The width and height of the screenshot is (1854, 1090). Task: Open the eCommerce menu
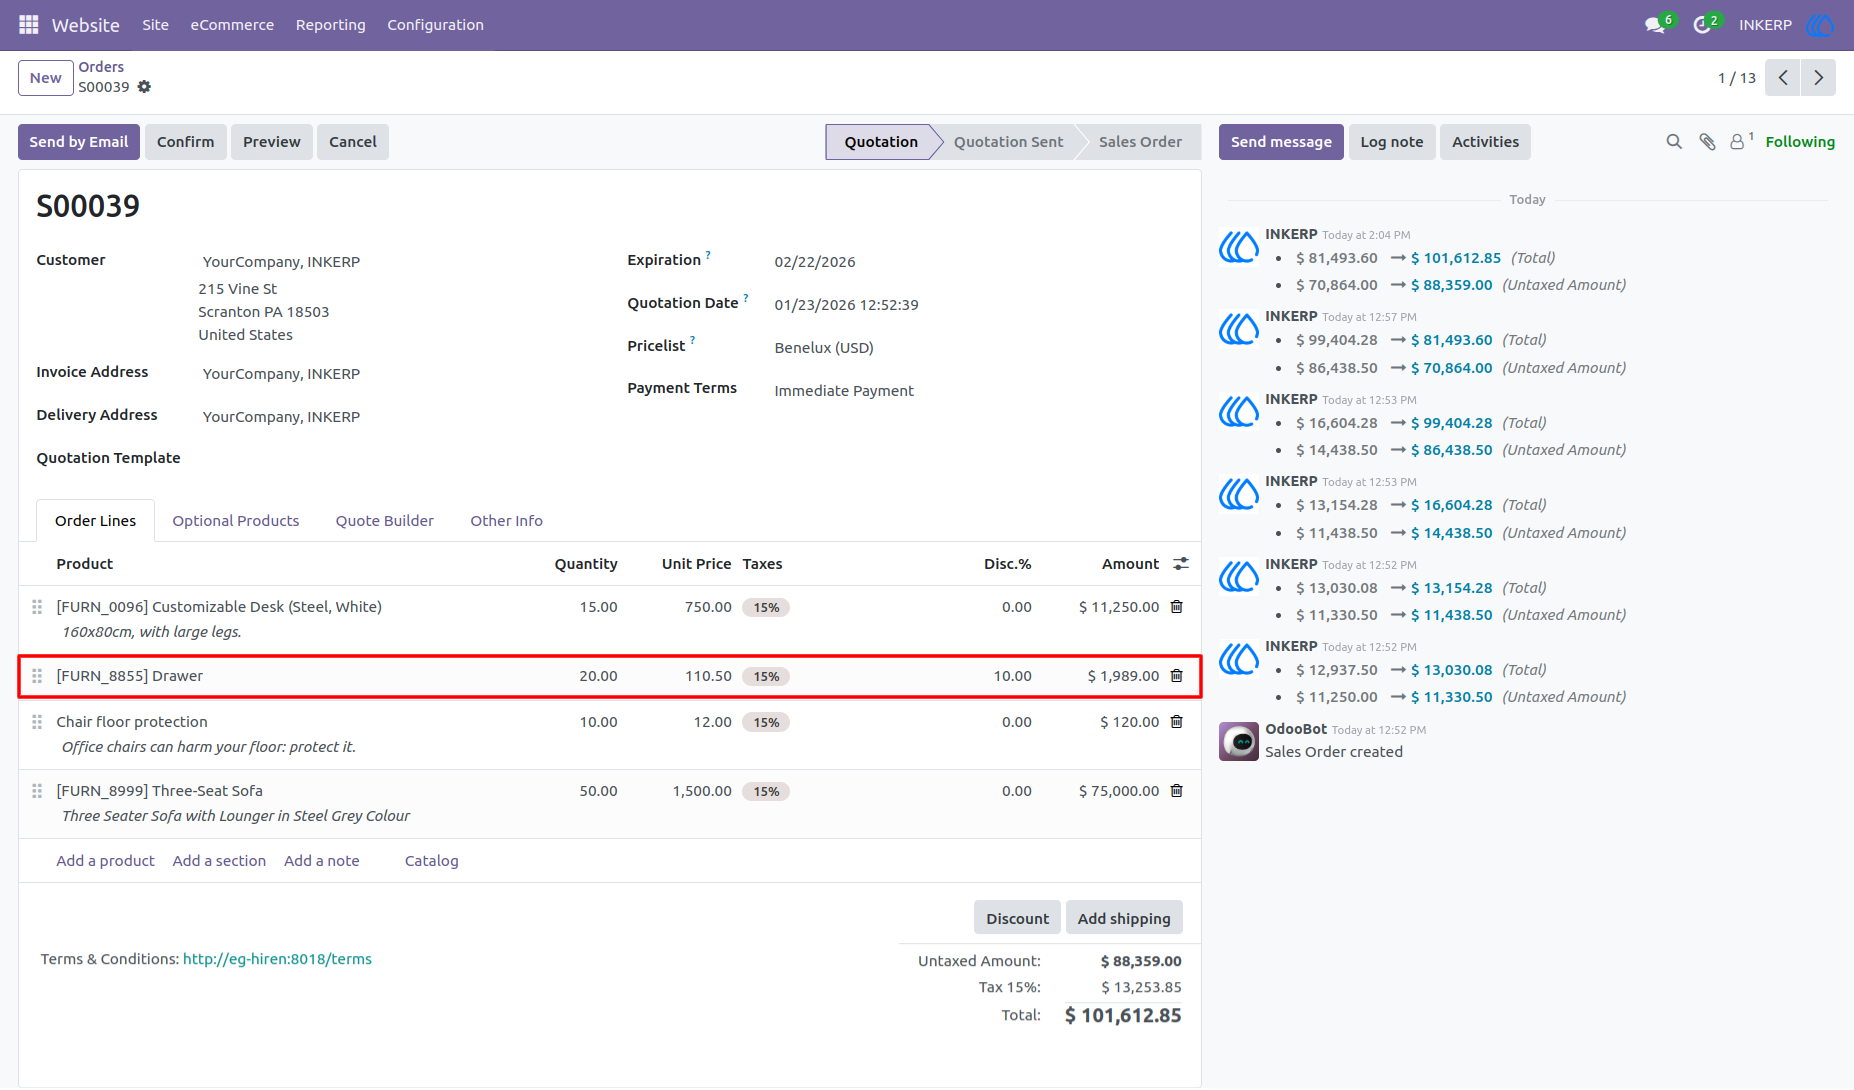click(x=232, y=25)
